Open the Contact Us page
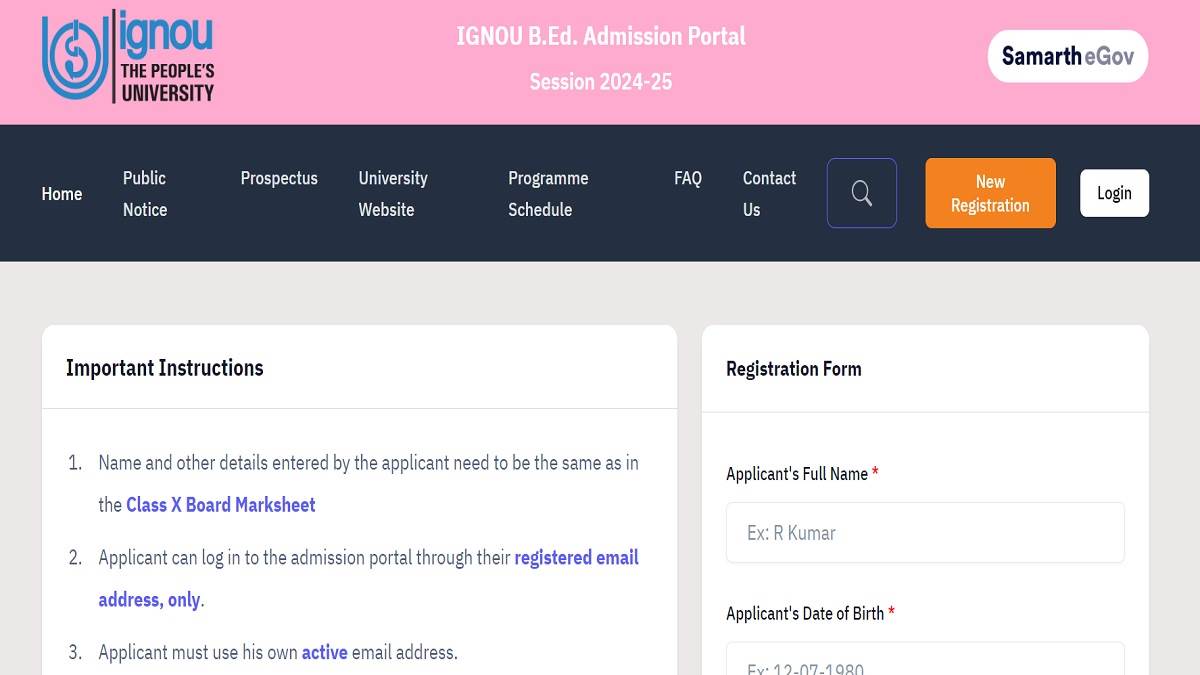The width and height of the screenshot is (1200, 675). point(769,193)
